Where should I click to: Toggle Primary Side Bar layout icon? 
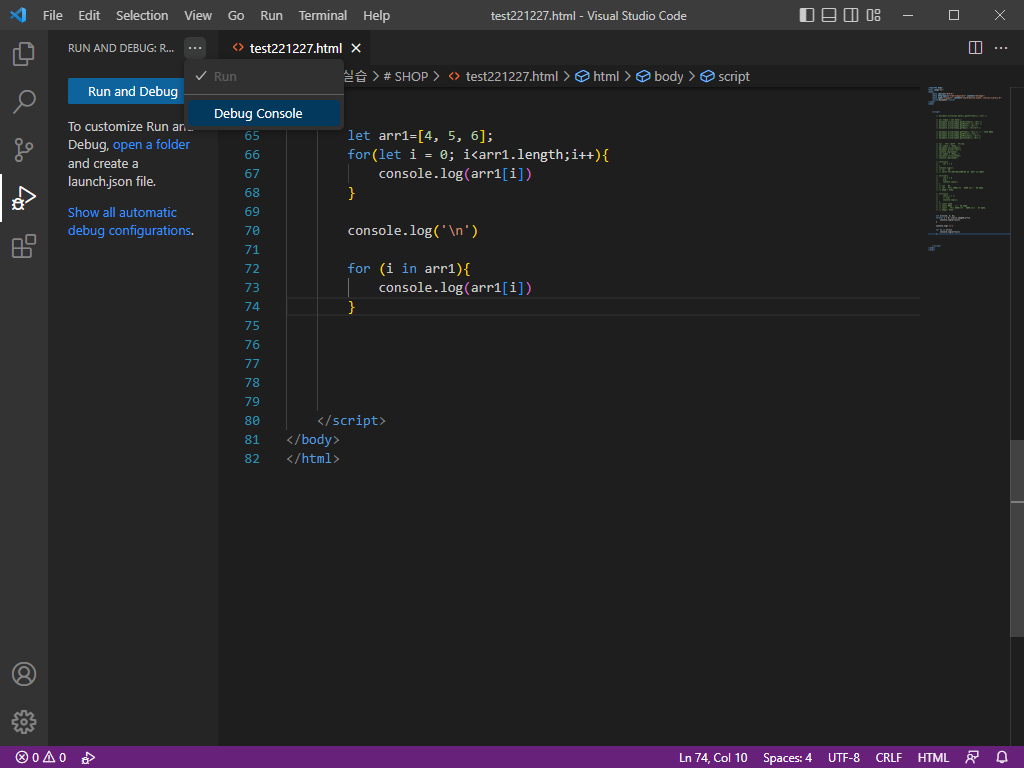[807, 15]
